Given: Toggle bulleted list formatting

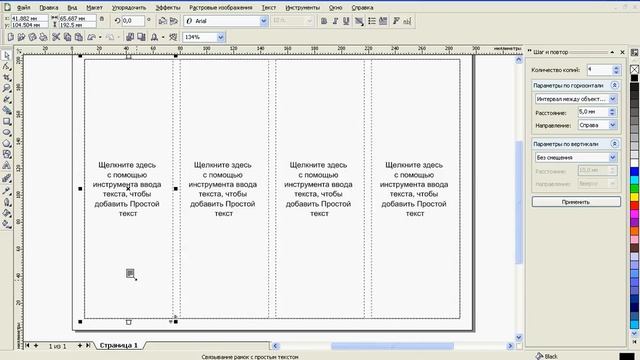Looking at the screenshot, I should point(372,21).
